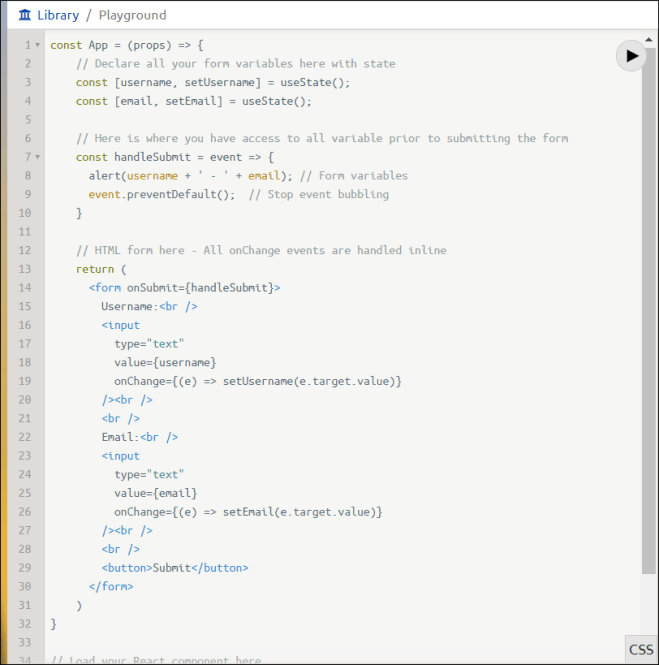Switch to the CSS tab
This screenshot has height=665, width=659.
pyautogui.click(x=641, y=650)
